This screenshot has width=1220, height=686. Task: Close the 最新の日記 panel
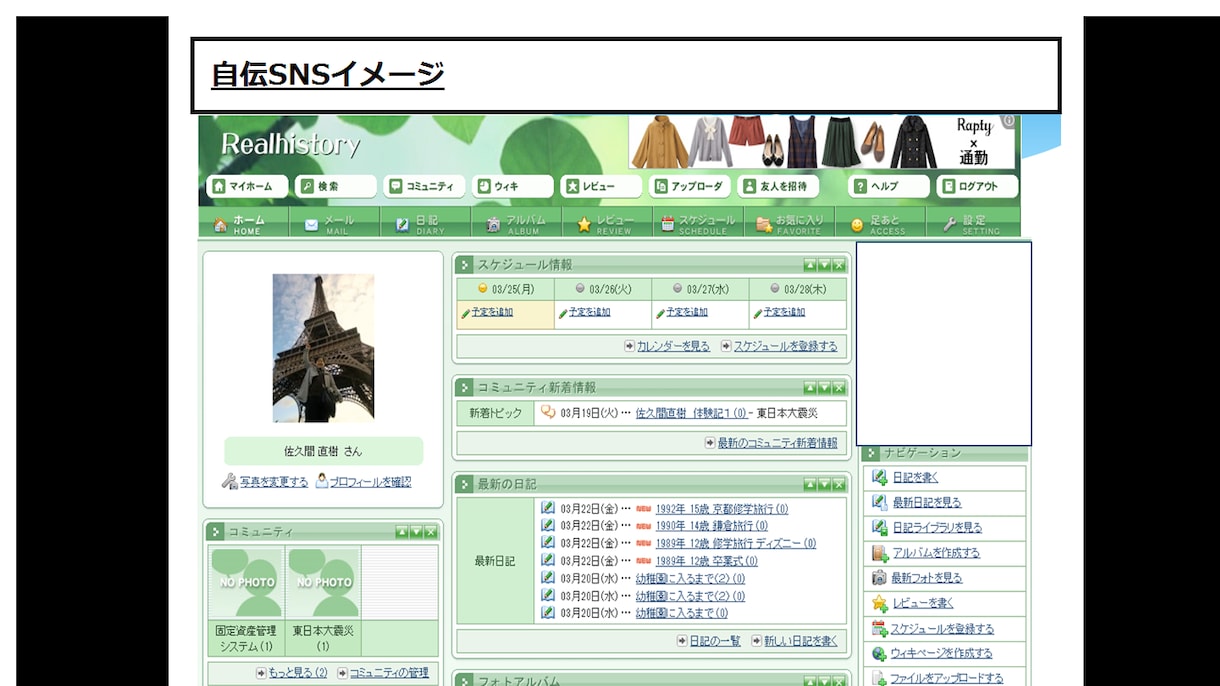point(838,485)
